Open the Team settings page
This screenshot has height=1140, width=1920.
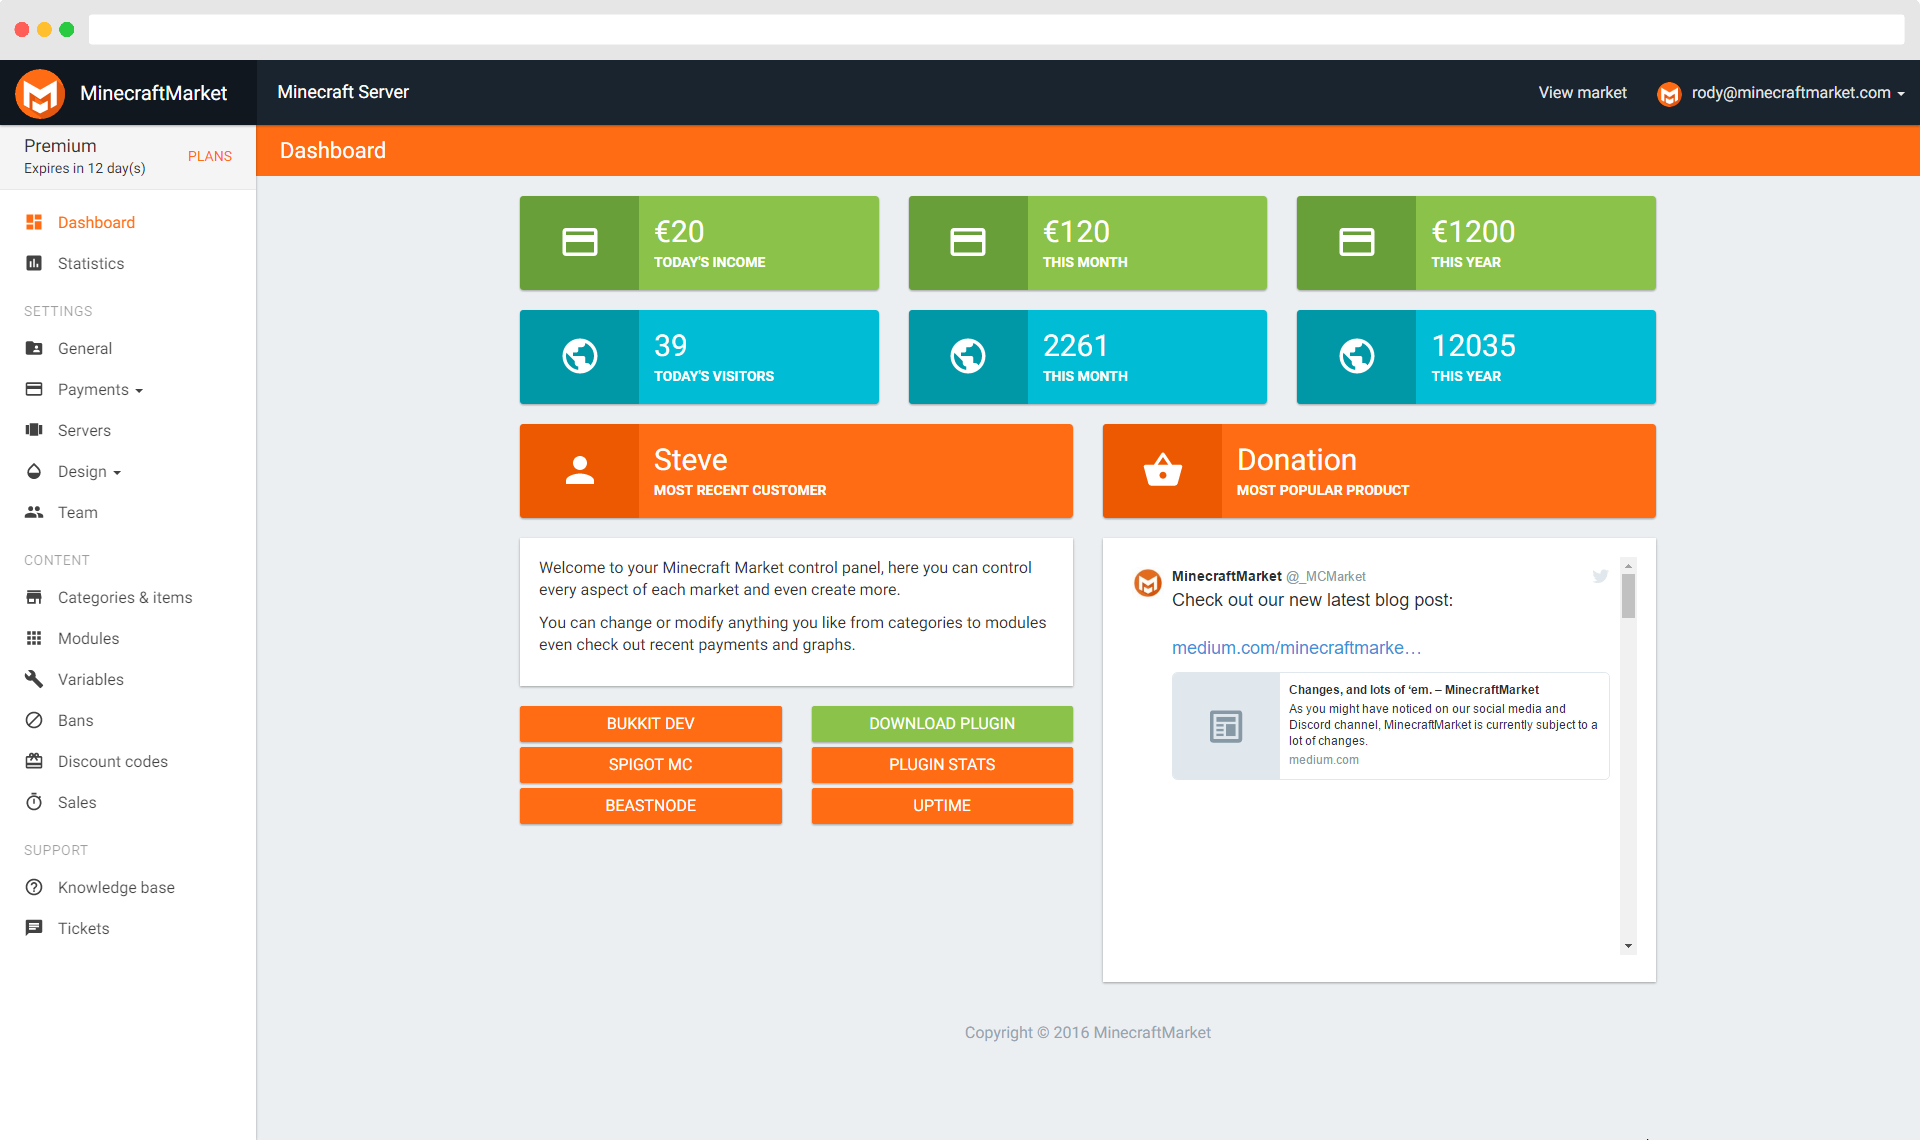(78, 512)
